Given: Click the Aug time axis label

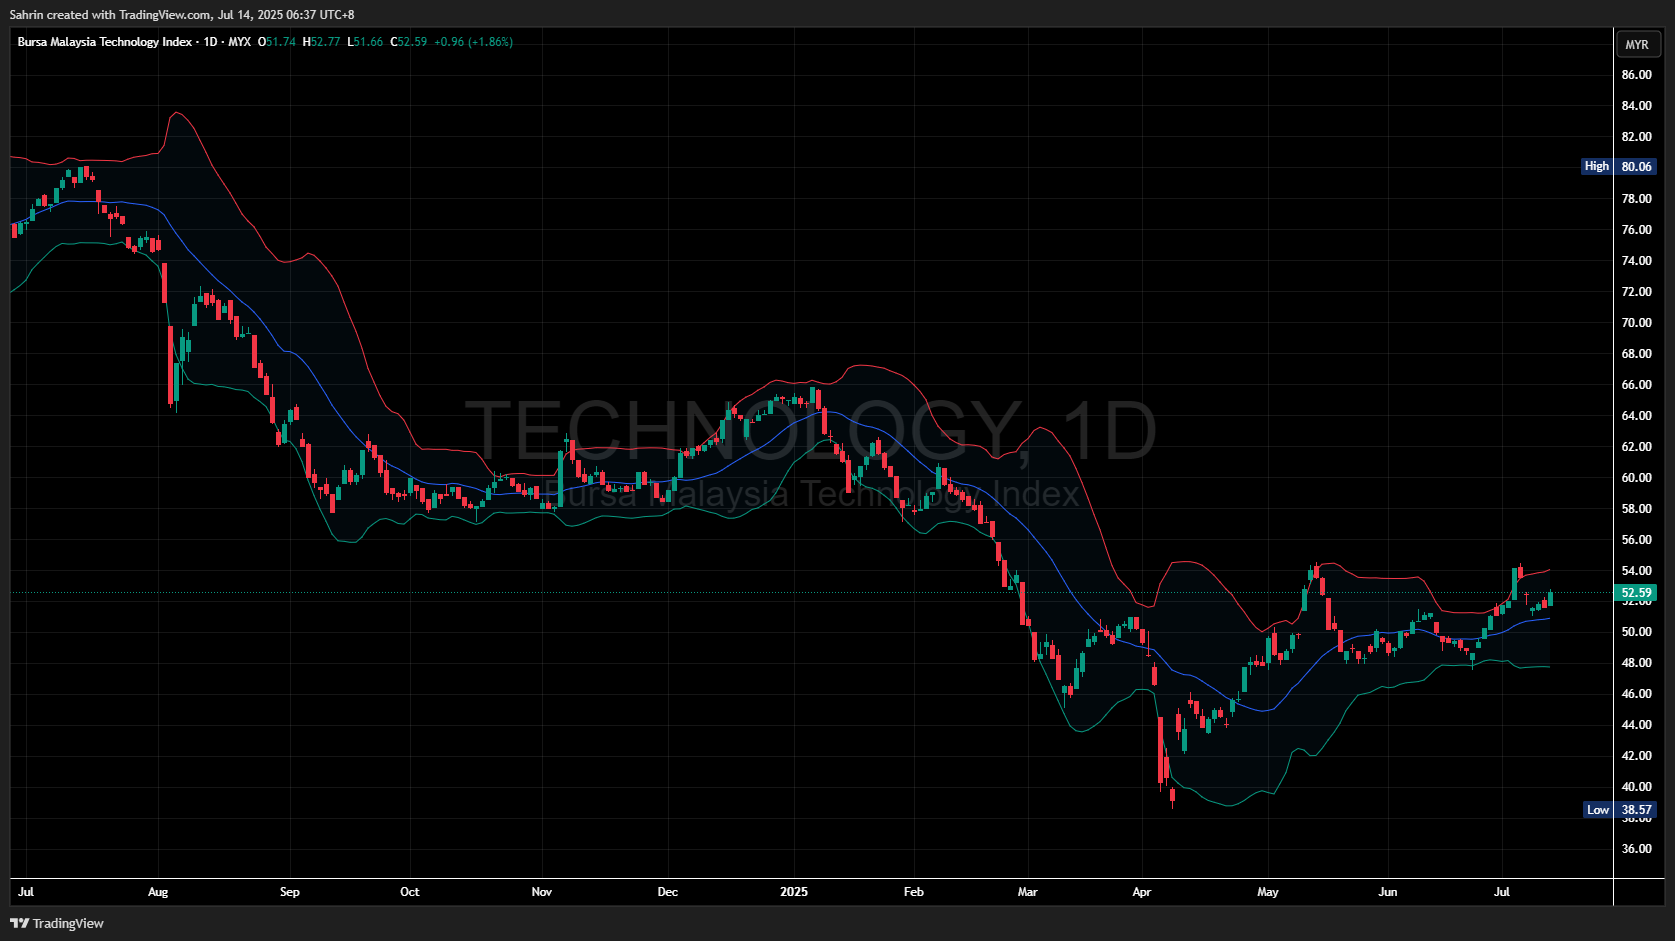Looking at the screenshot, I should [x=158, y=892].
